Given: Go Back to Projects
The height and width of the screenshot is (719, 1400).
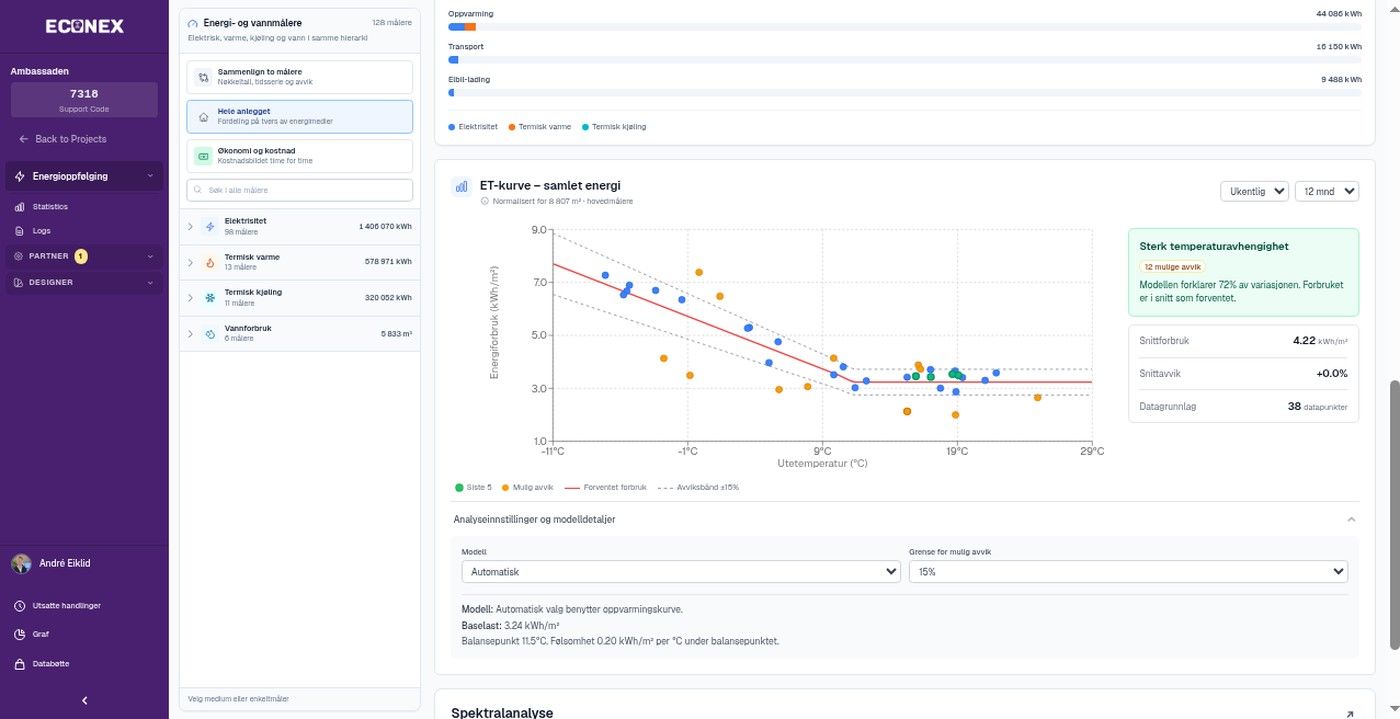Looking at the screenshot, I should click(62, 139).
